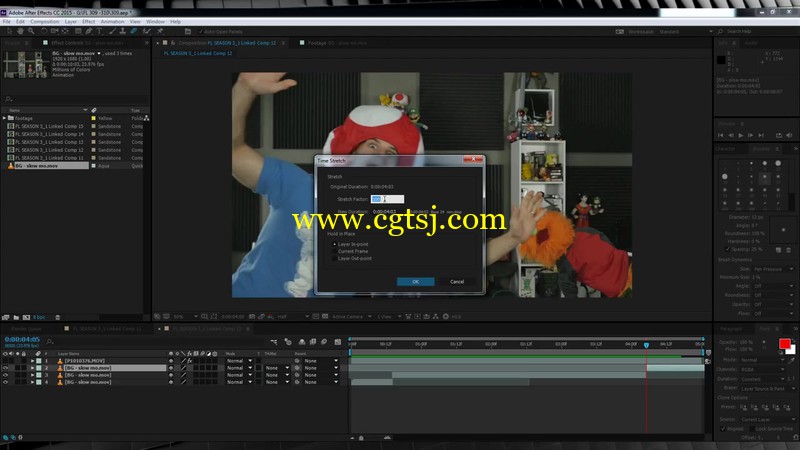Open the File menu
The width and height of the screenshot is (800, 450).
click(x=6, y=22)
